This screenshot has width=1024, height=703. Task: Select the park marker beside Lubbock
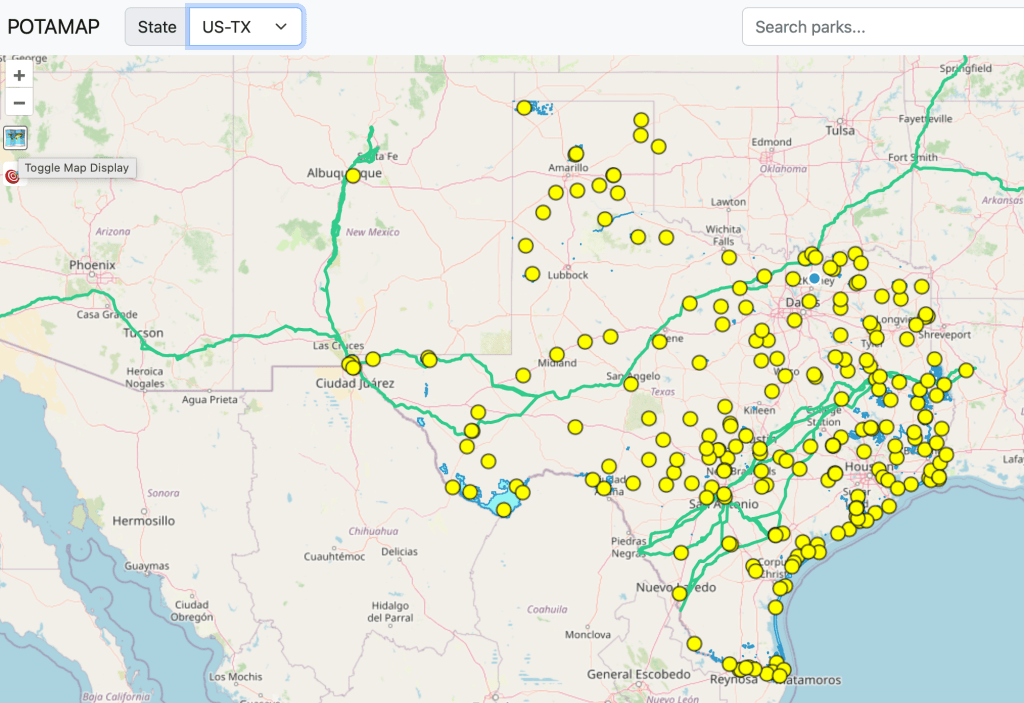click(532, 274)
